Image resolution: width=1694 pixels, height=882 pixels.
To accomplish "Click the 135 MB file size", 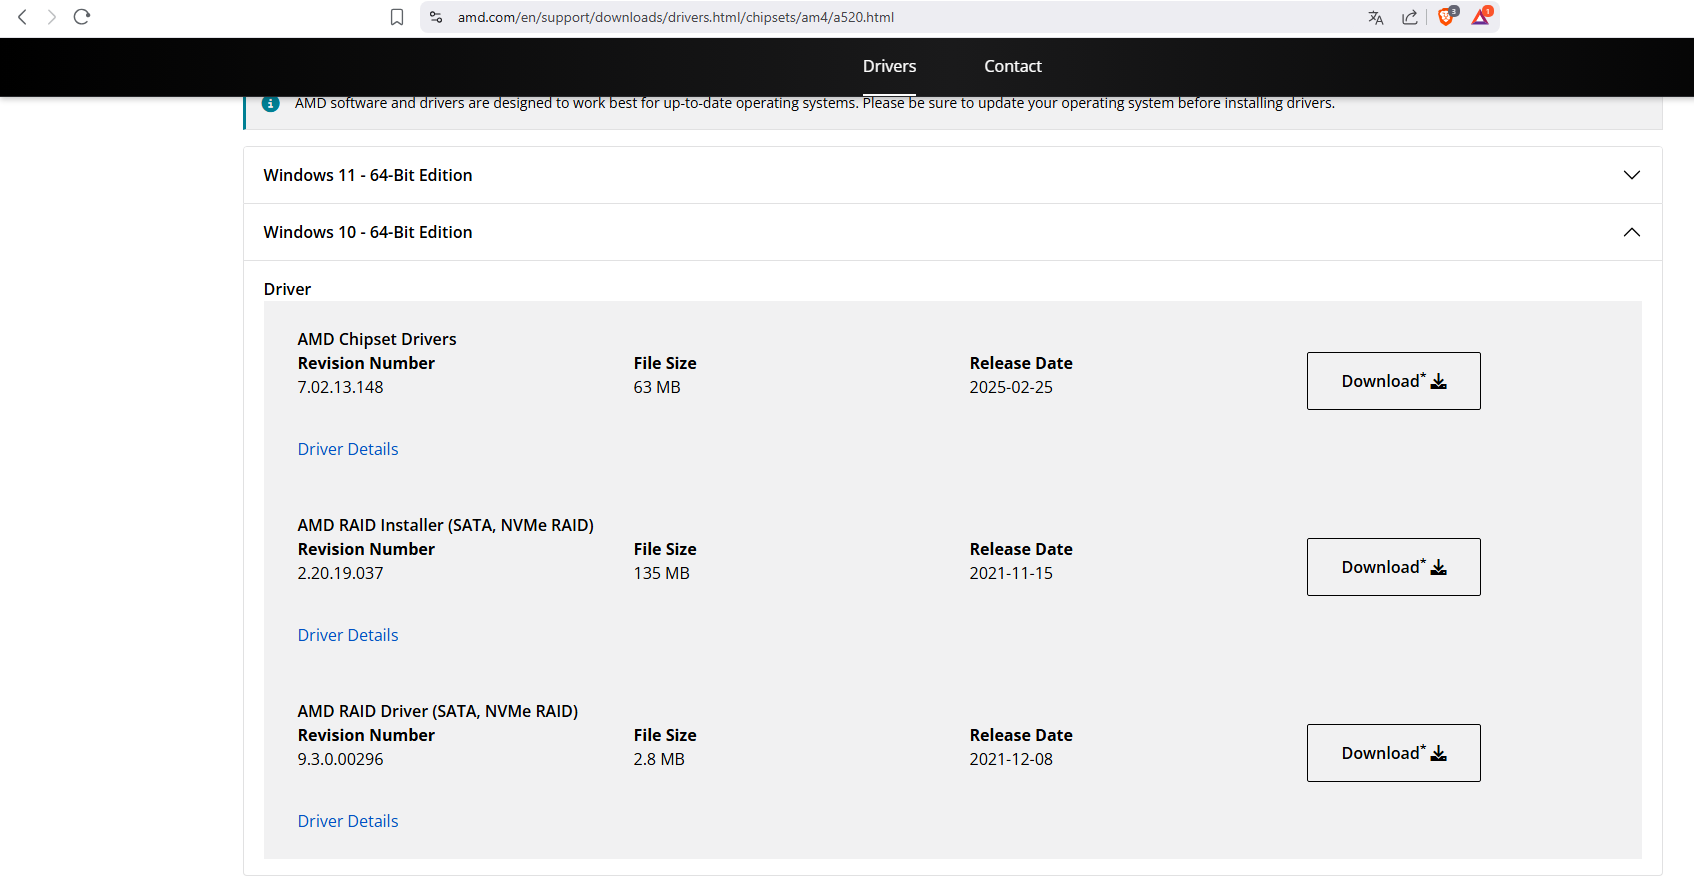I will click(662, 573).
